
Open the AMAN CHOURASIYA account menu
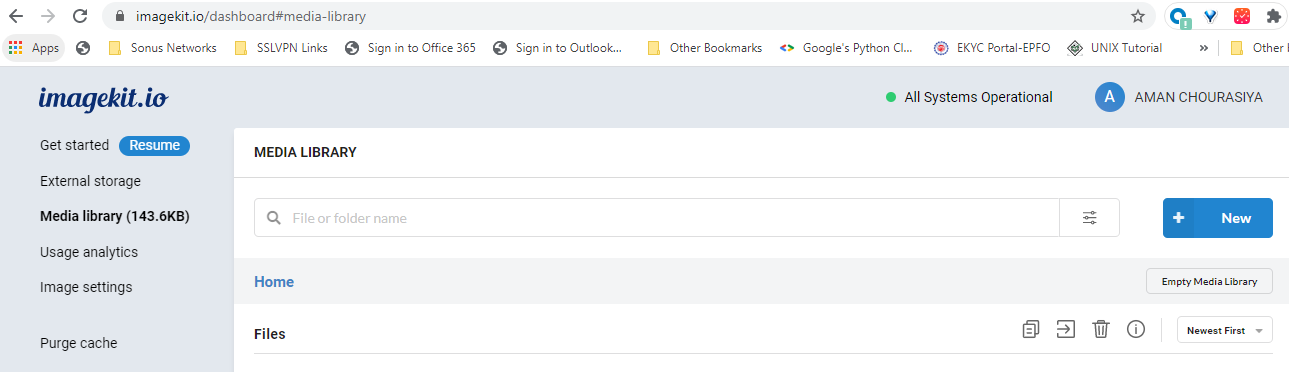[x=1198, y=97]
